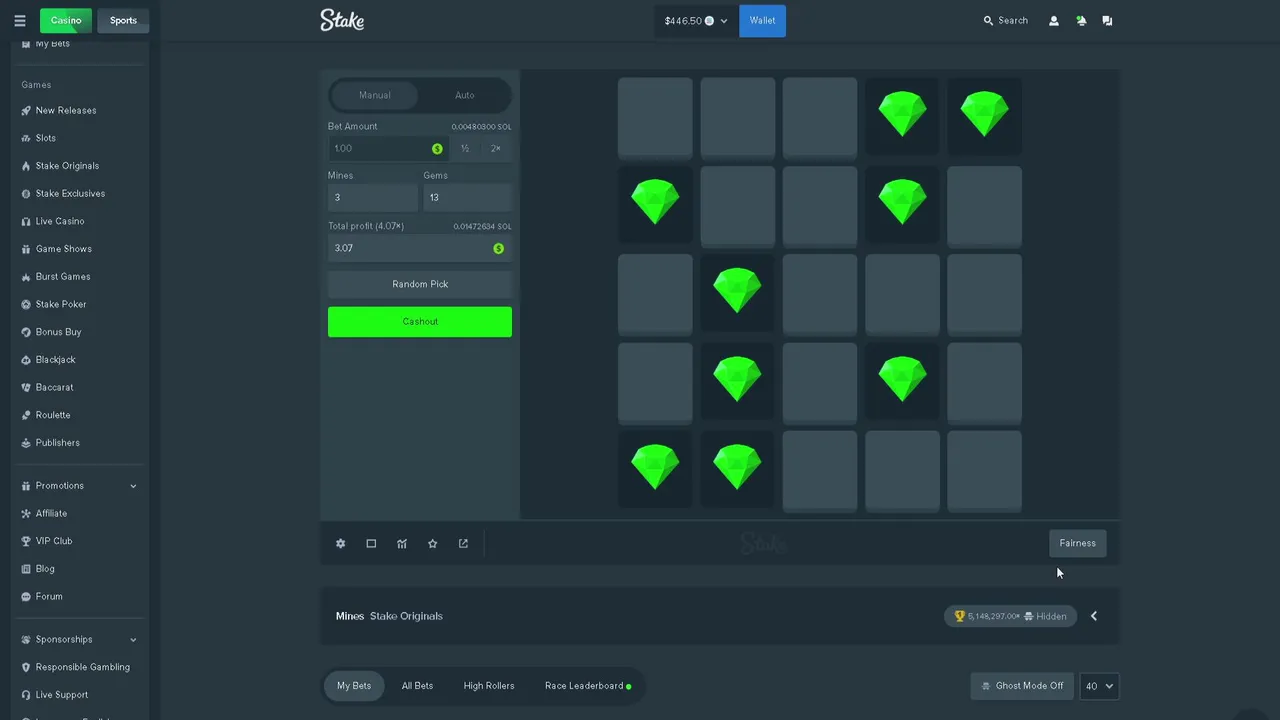The width and height of the screenshot is (1280, 720).
Task: Open the Fairness button
Action: tap(1078, 543)
